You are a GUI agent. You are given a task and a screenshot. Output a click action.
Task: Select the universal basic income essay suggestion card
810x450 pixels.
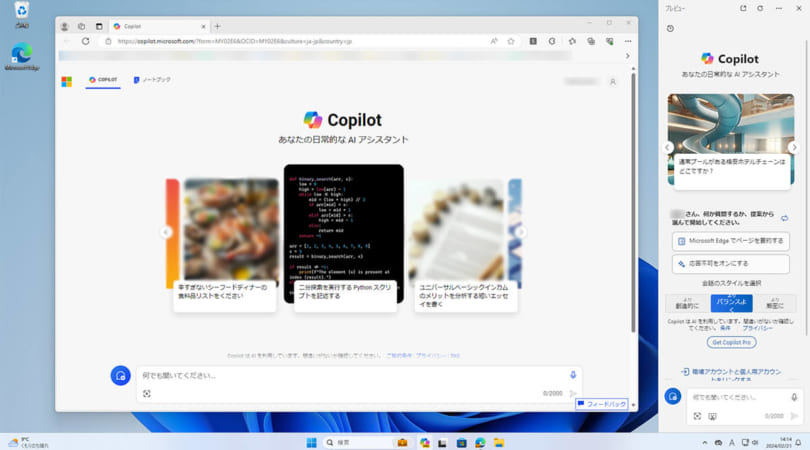pyautogui.click(x=463, y=245)
